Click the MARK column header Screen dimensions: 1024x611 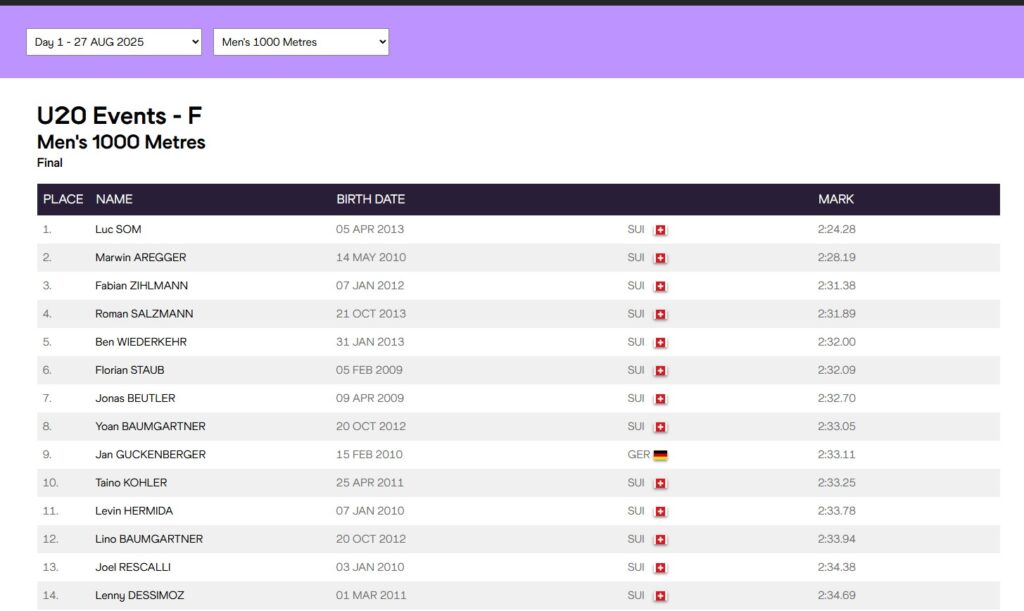(x=836, y=199)
